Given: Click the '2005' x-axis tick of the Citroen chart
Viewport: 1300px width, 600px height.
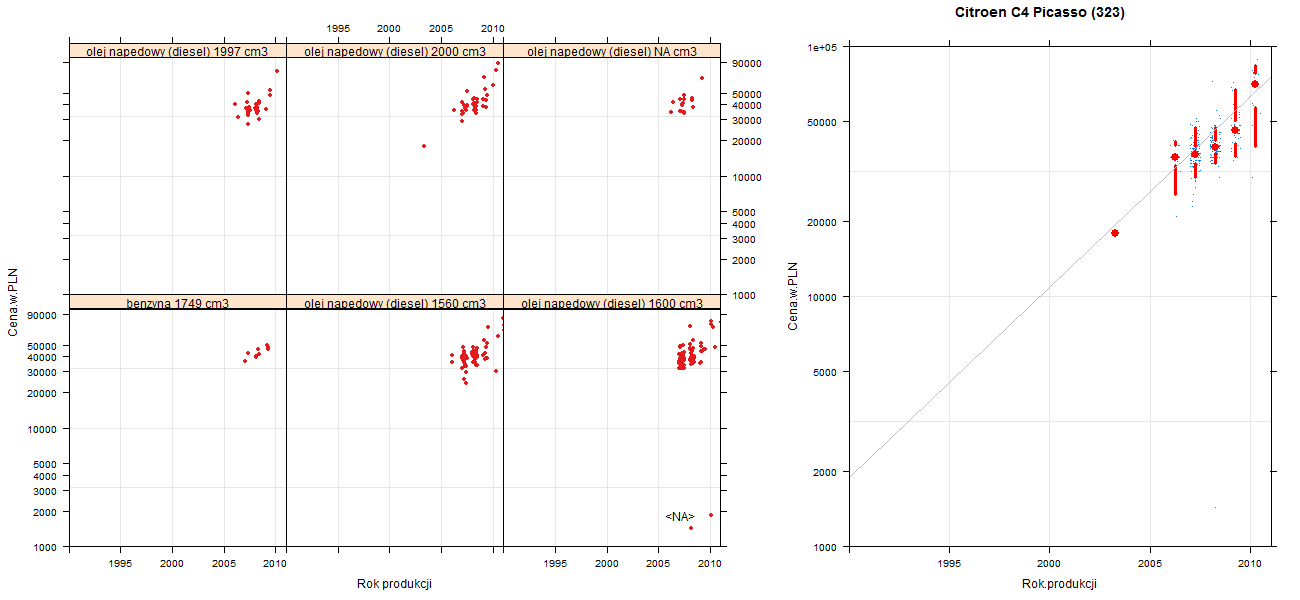Looking at the screenshot, I should [1150, 565].
